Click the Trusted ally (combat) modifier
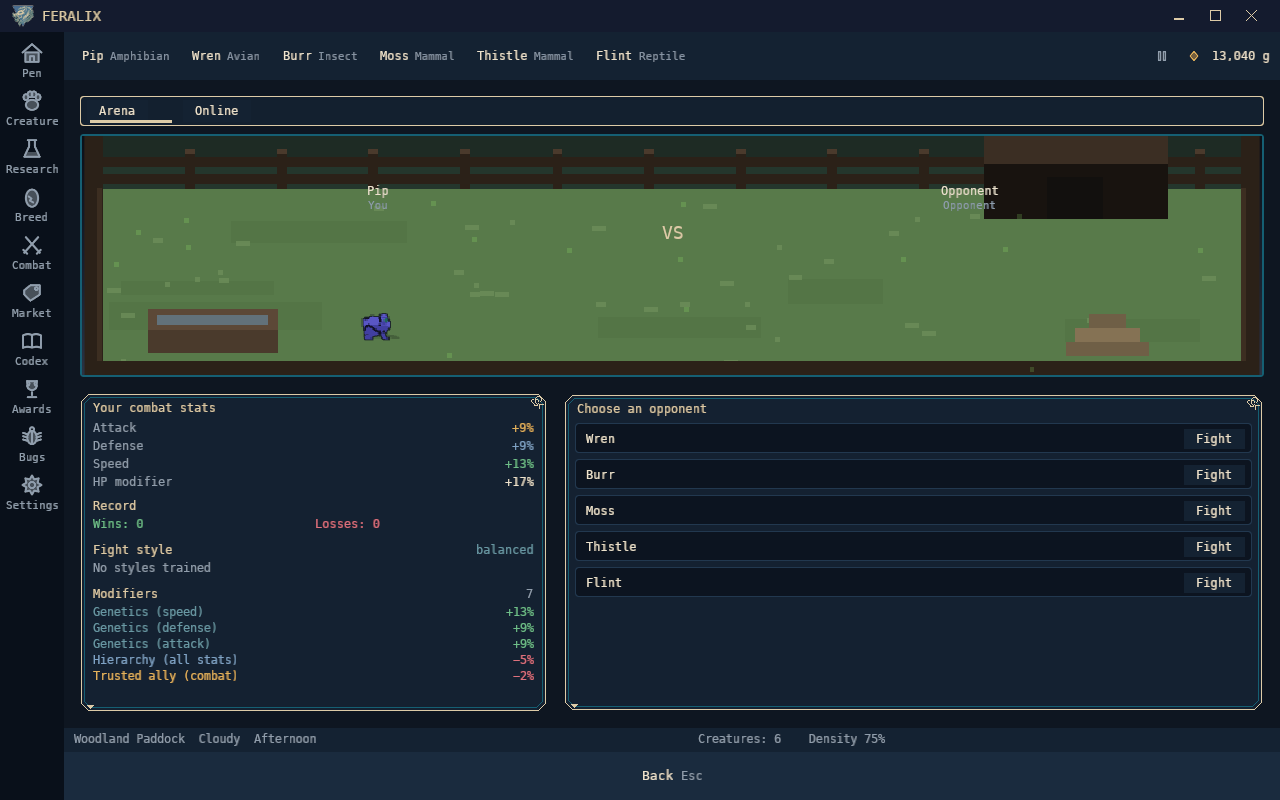The image size is (1280, 800). 313,676
